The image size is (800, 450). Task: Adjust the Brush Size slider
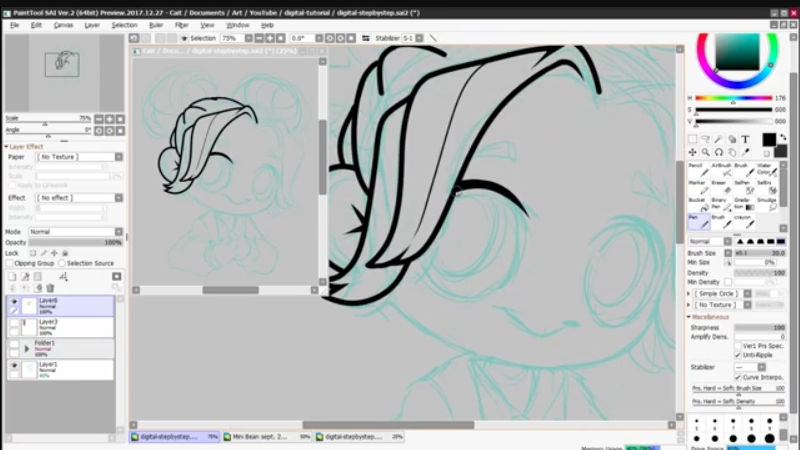point(759,253)
